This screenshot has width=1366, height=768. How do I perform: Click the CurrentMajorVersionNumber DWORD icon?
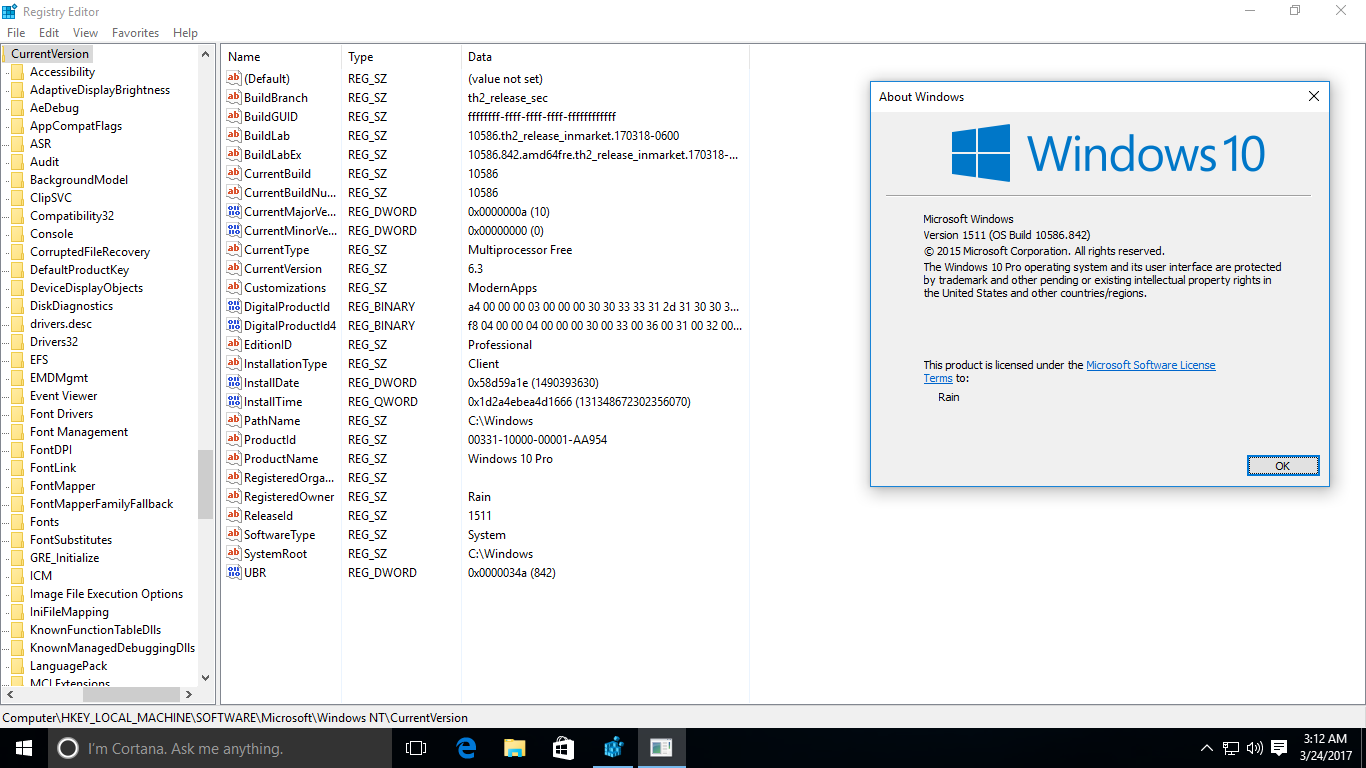click(x=234, y=212)
